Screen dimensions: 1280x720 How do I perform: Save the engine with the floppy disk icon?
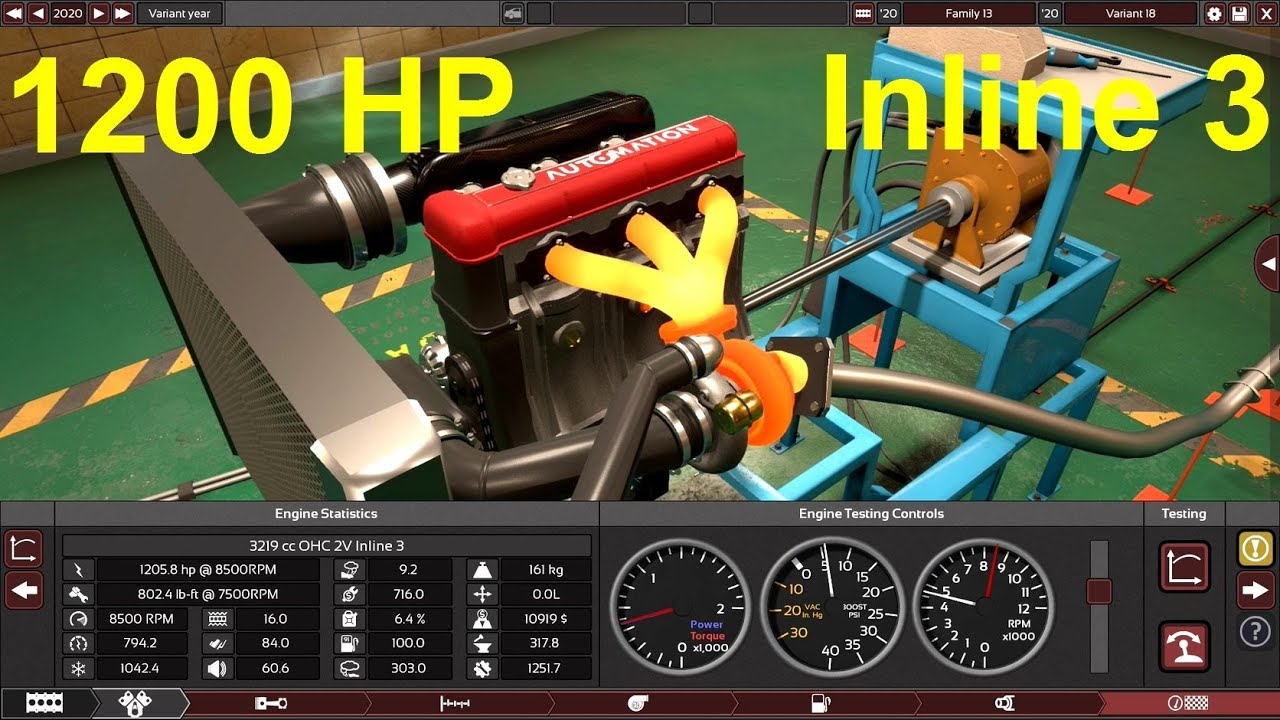1240,13
